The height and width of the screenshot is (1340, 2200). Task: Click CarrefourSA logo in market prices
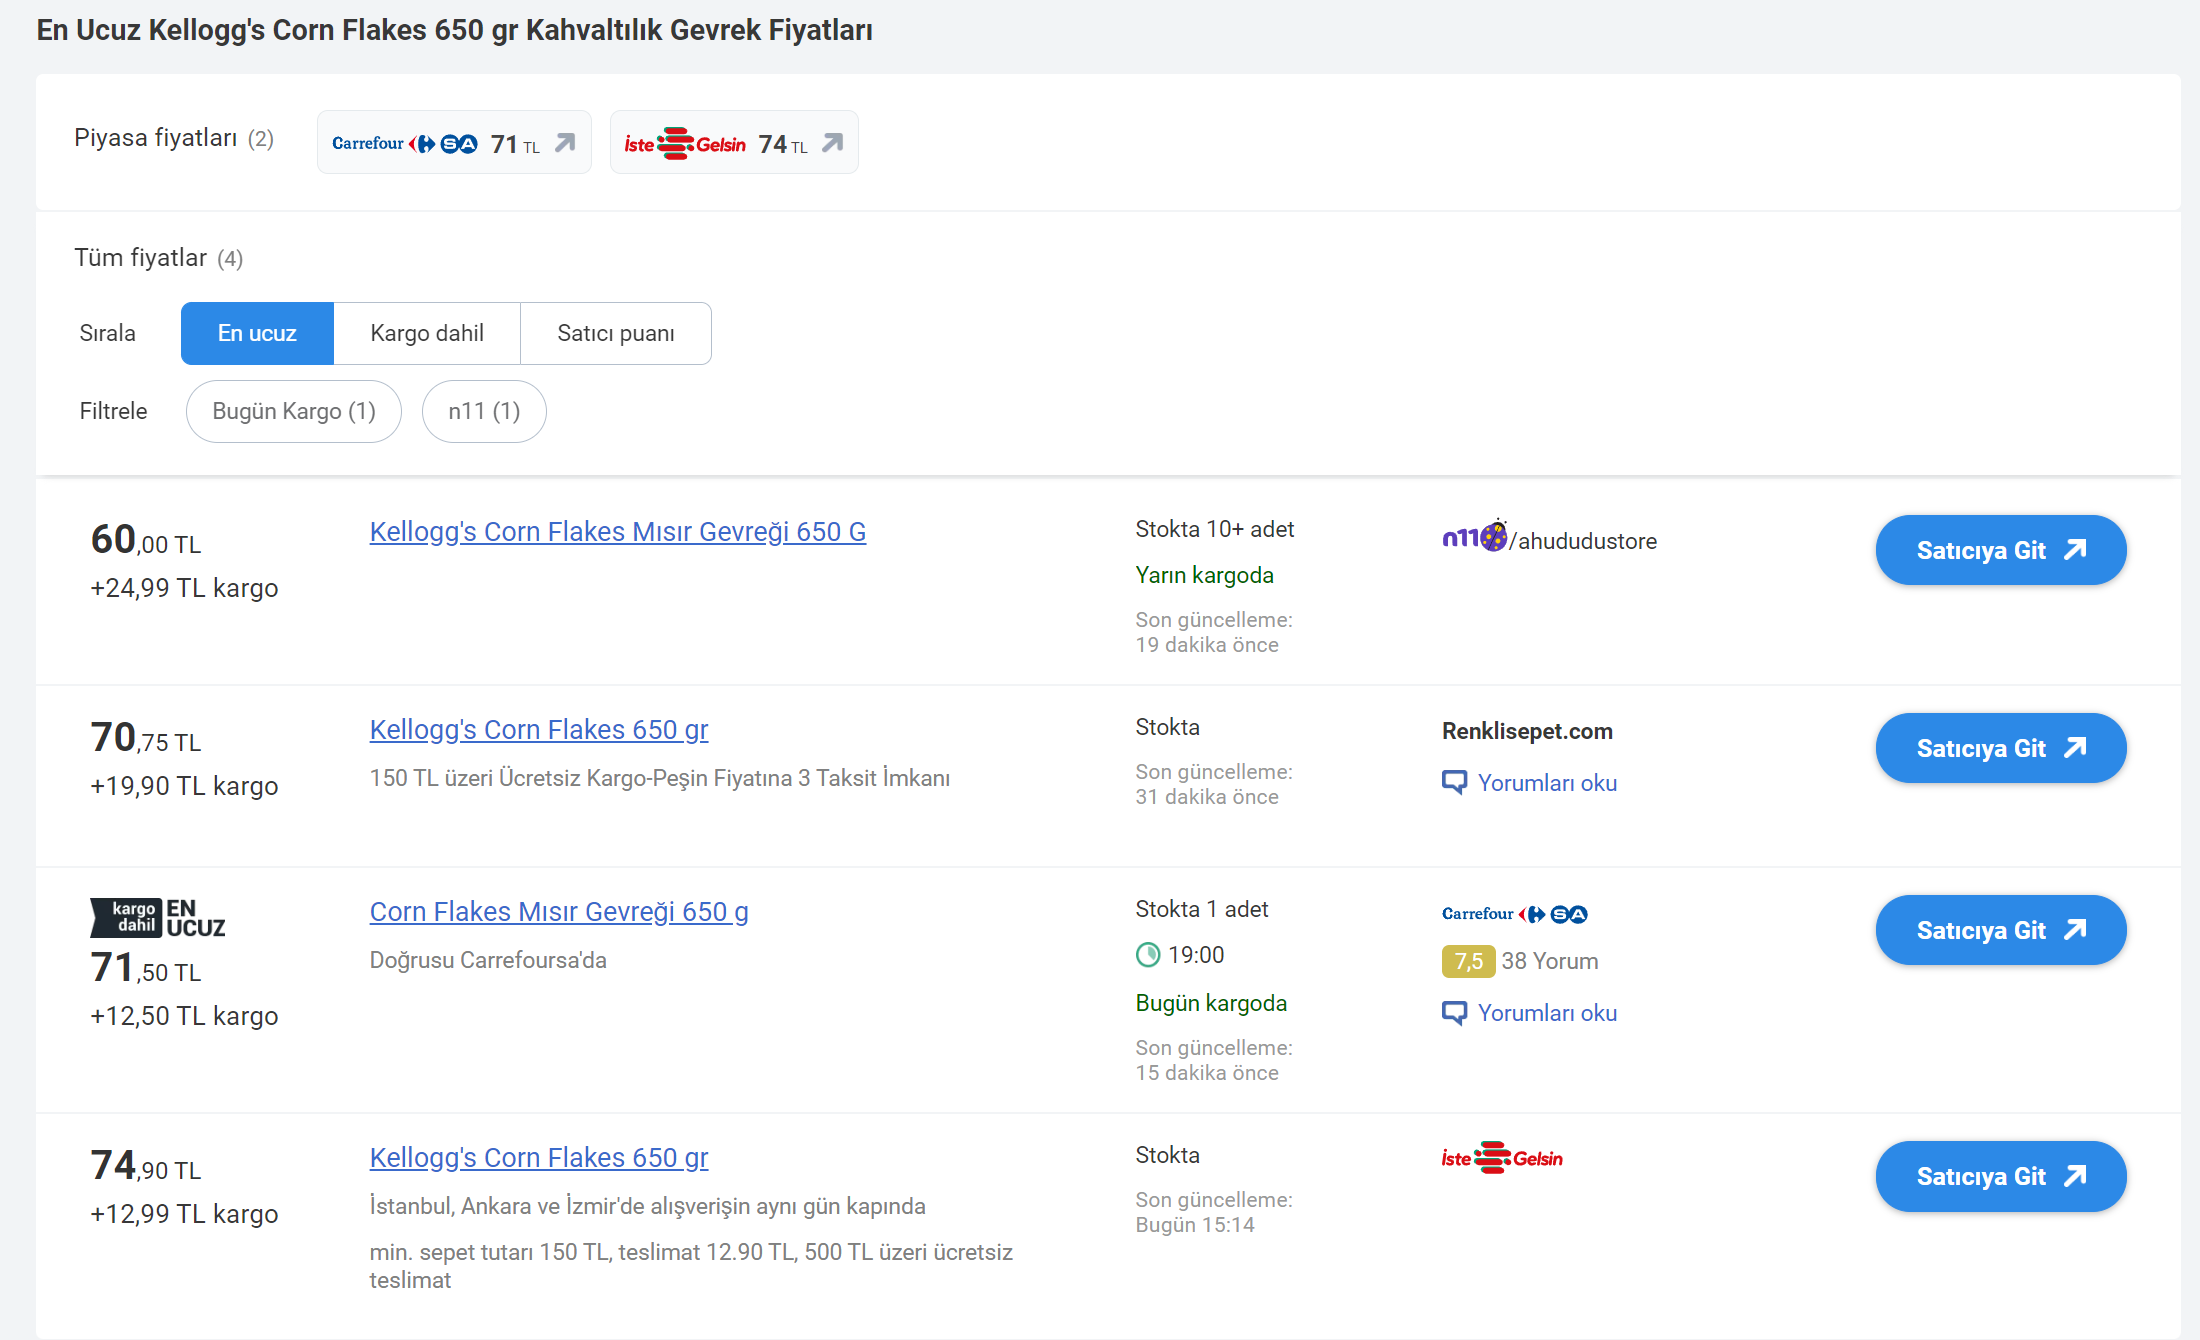click(x=404, y=143)
